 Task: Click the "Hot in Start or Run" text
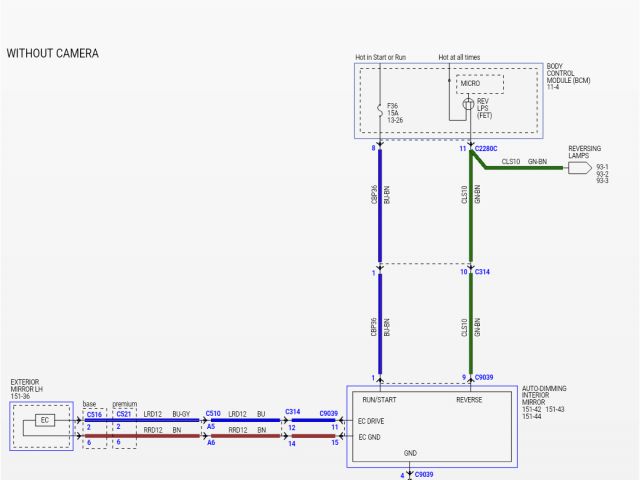[380, 57]
